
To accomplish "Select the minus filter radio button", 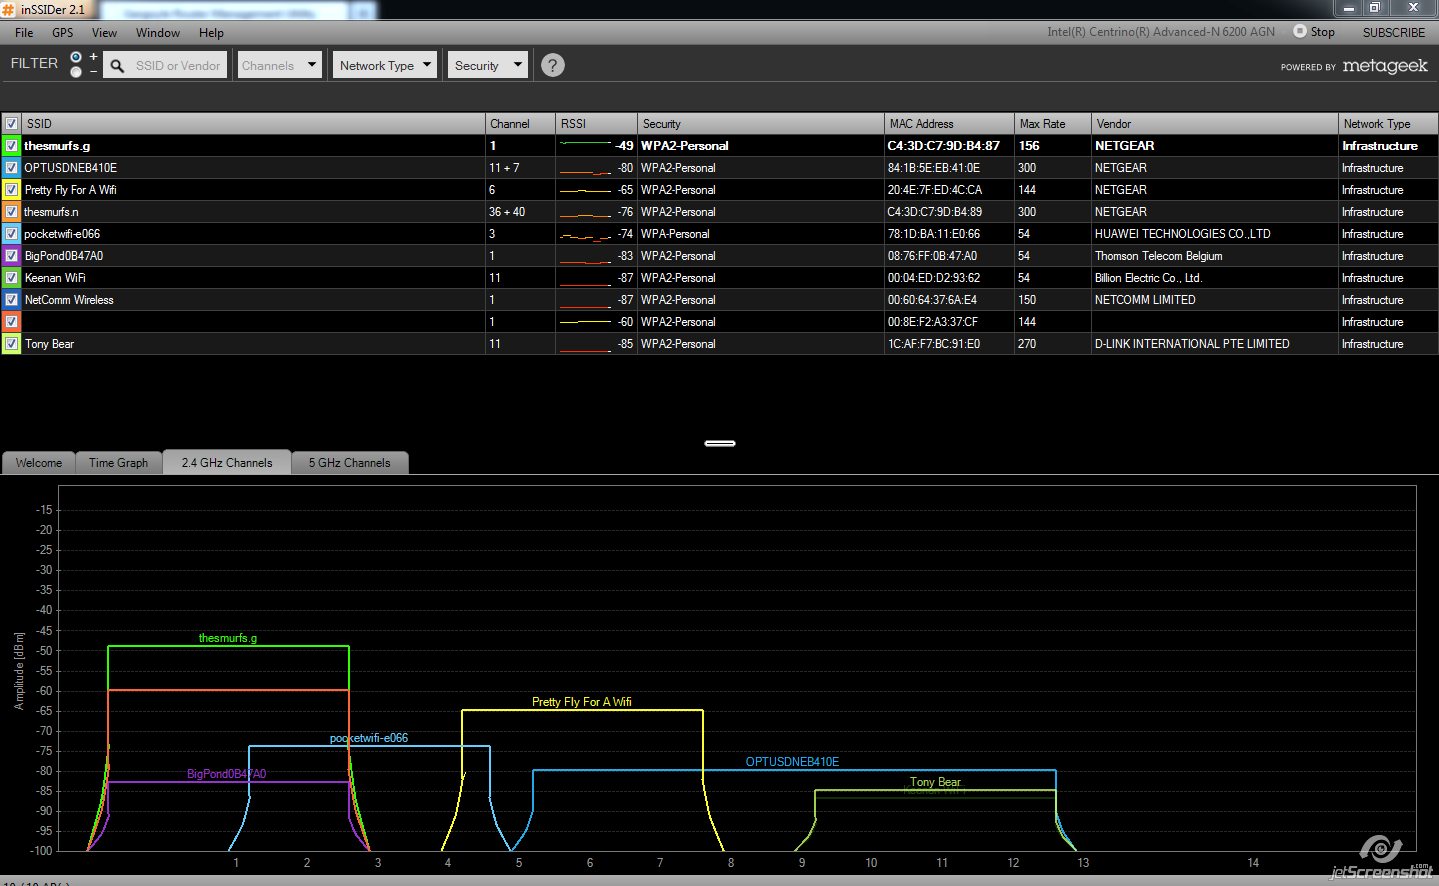I will [x=76, y=71].
